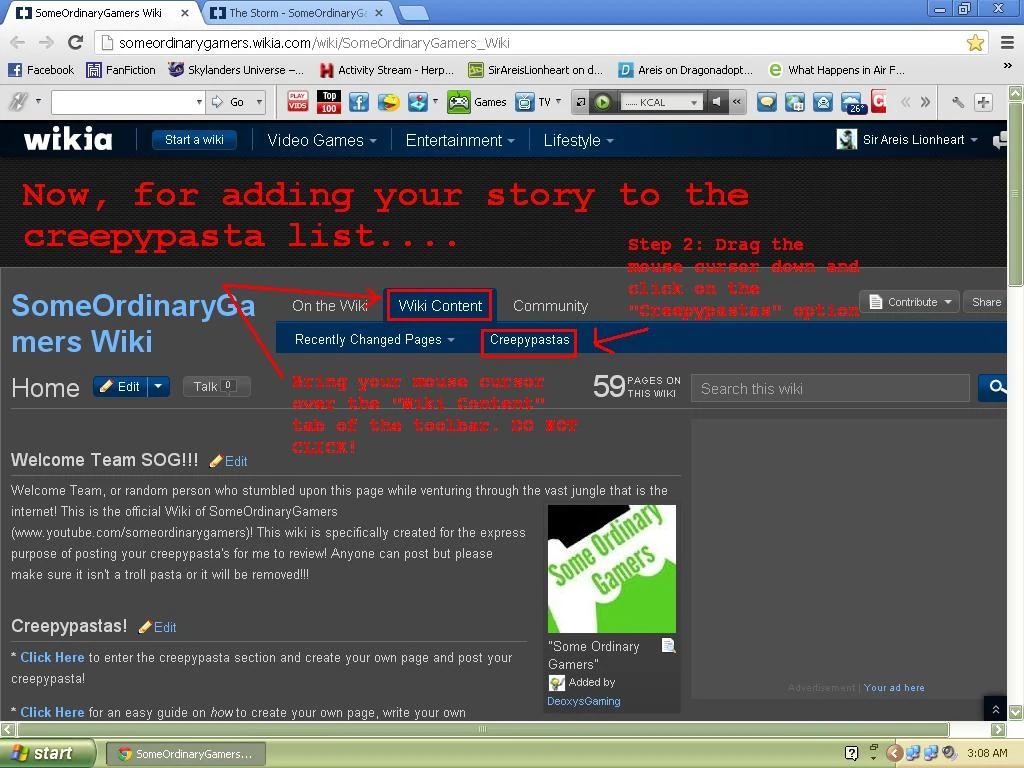
Task: Expand the Edit button dropdown arrow
Action: click(159, 387)
